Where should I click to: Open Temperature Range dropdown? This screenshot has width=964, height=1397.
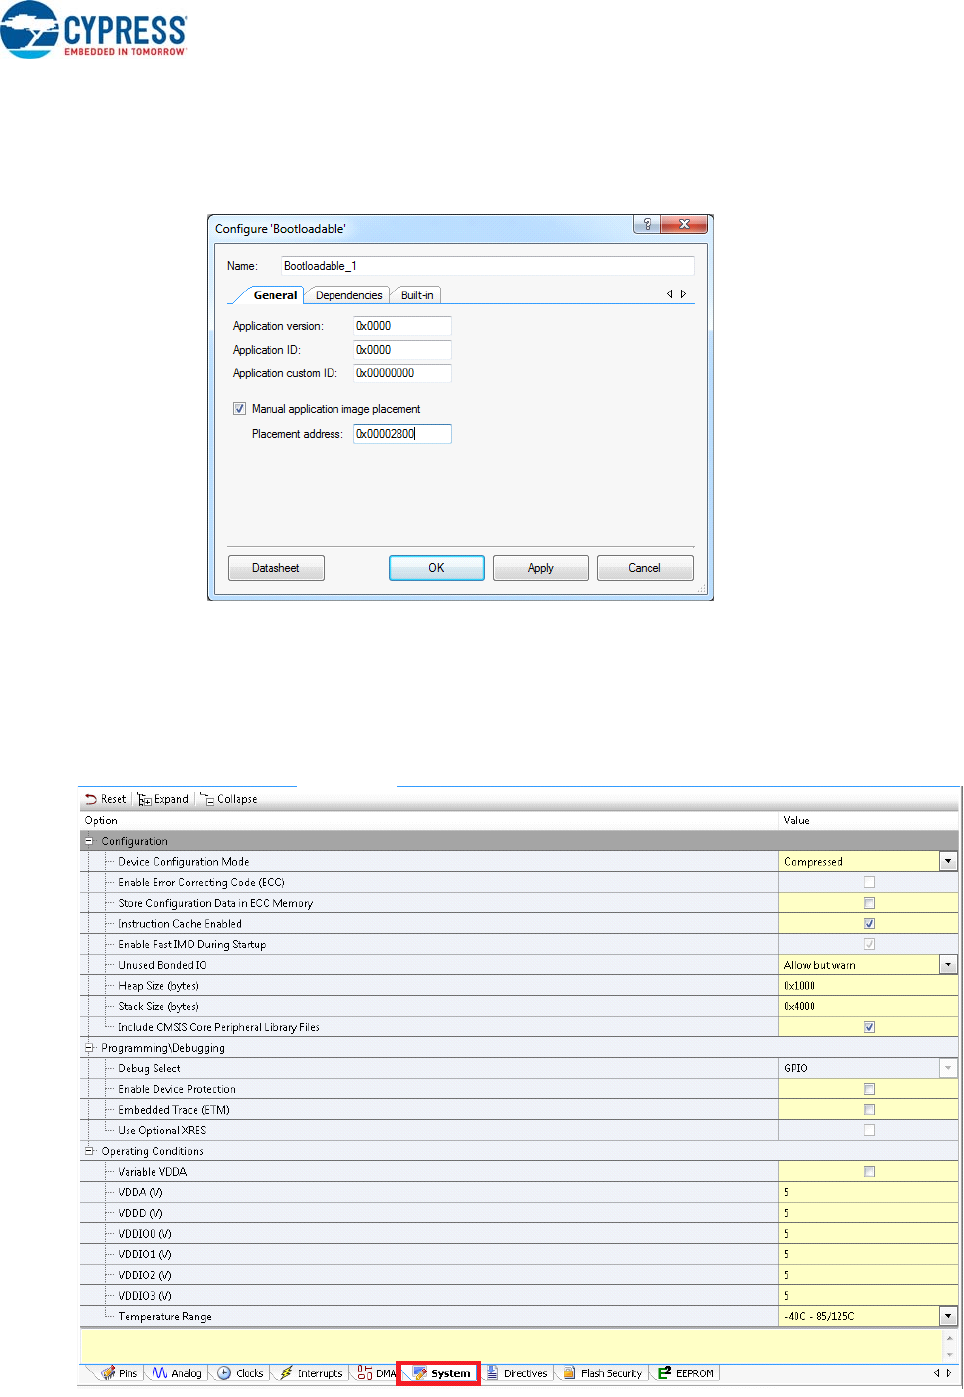tap(947, 1316)
